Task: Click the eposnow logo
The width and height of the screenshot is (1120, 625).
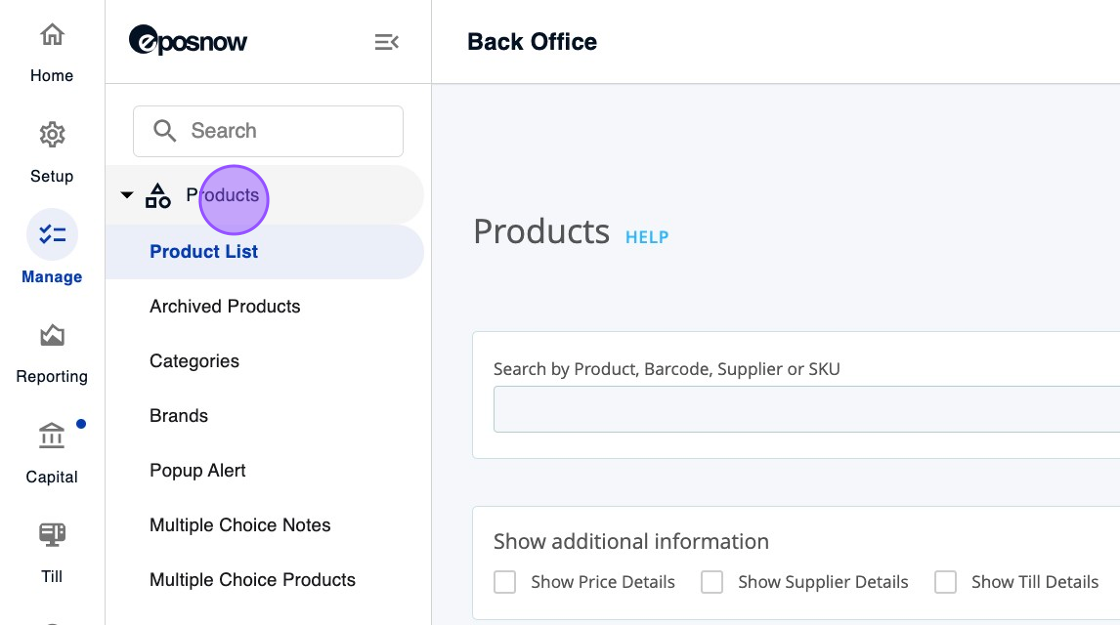Action: 188,41
